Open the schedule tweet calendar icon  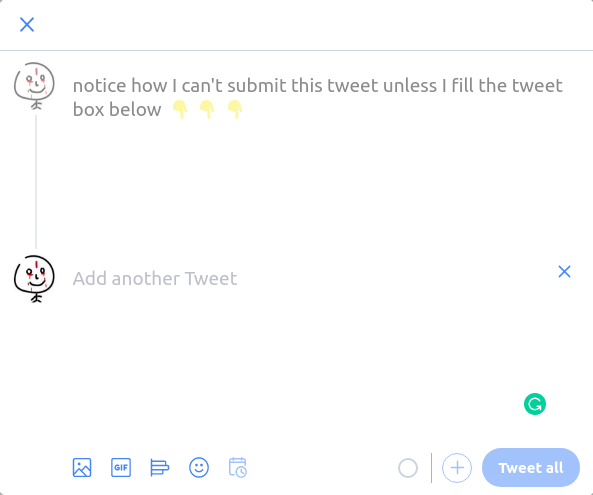[238, 468]
